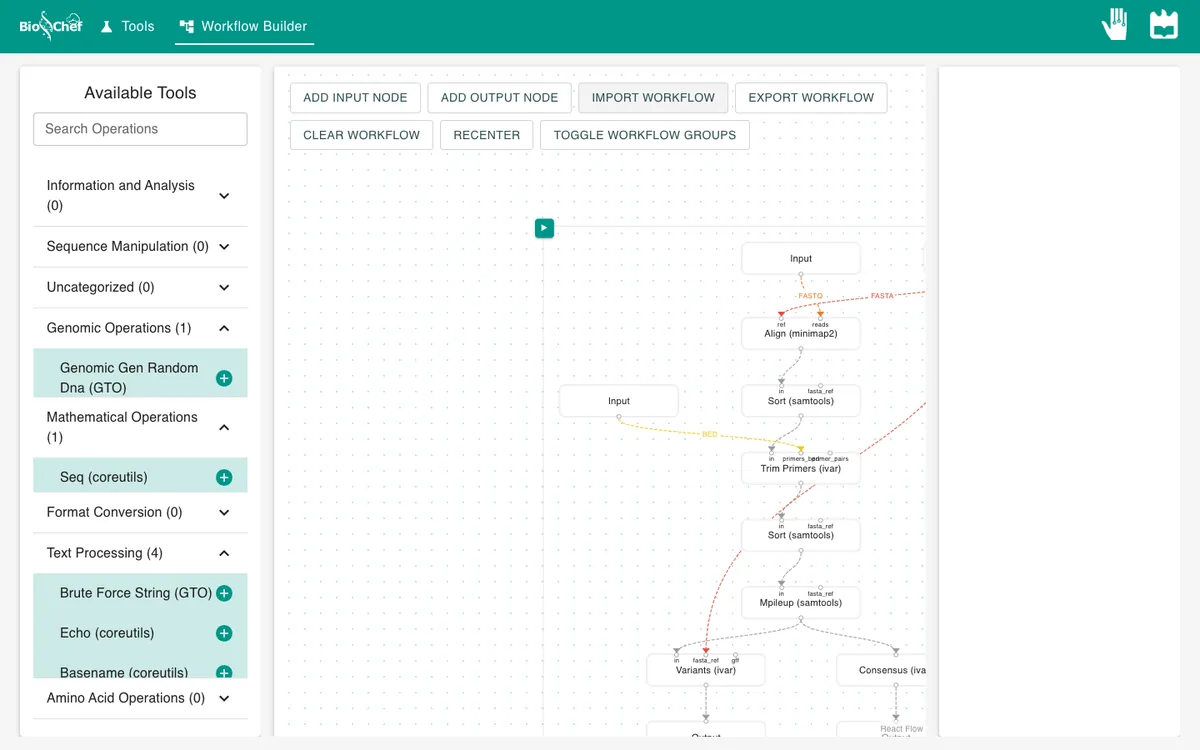Select the Input node connected via BED
This screenshot has width=1200, height=750.
(619, 401)
